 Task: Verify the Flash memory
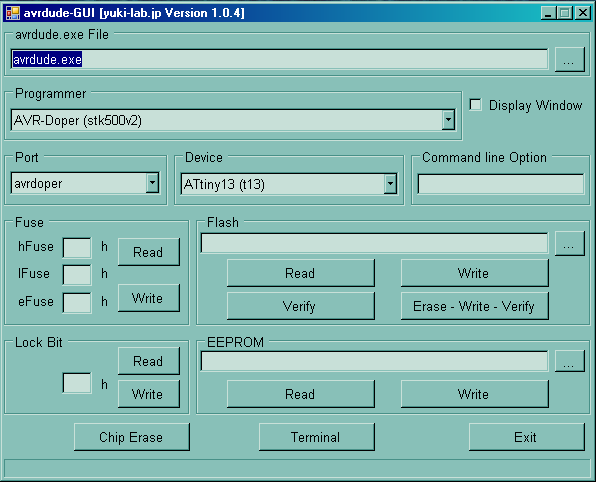301,306
